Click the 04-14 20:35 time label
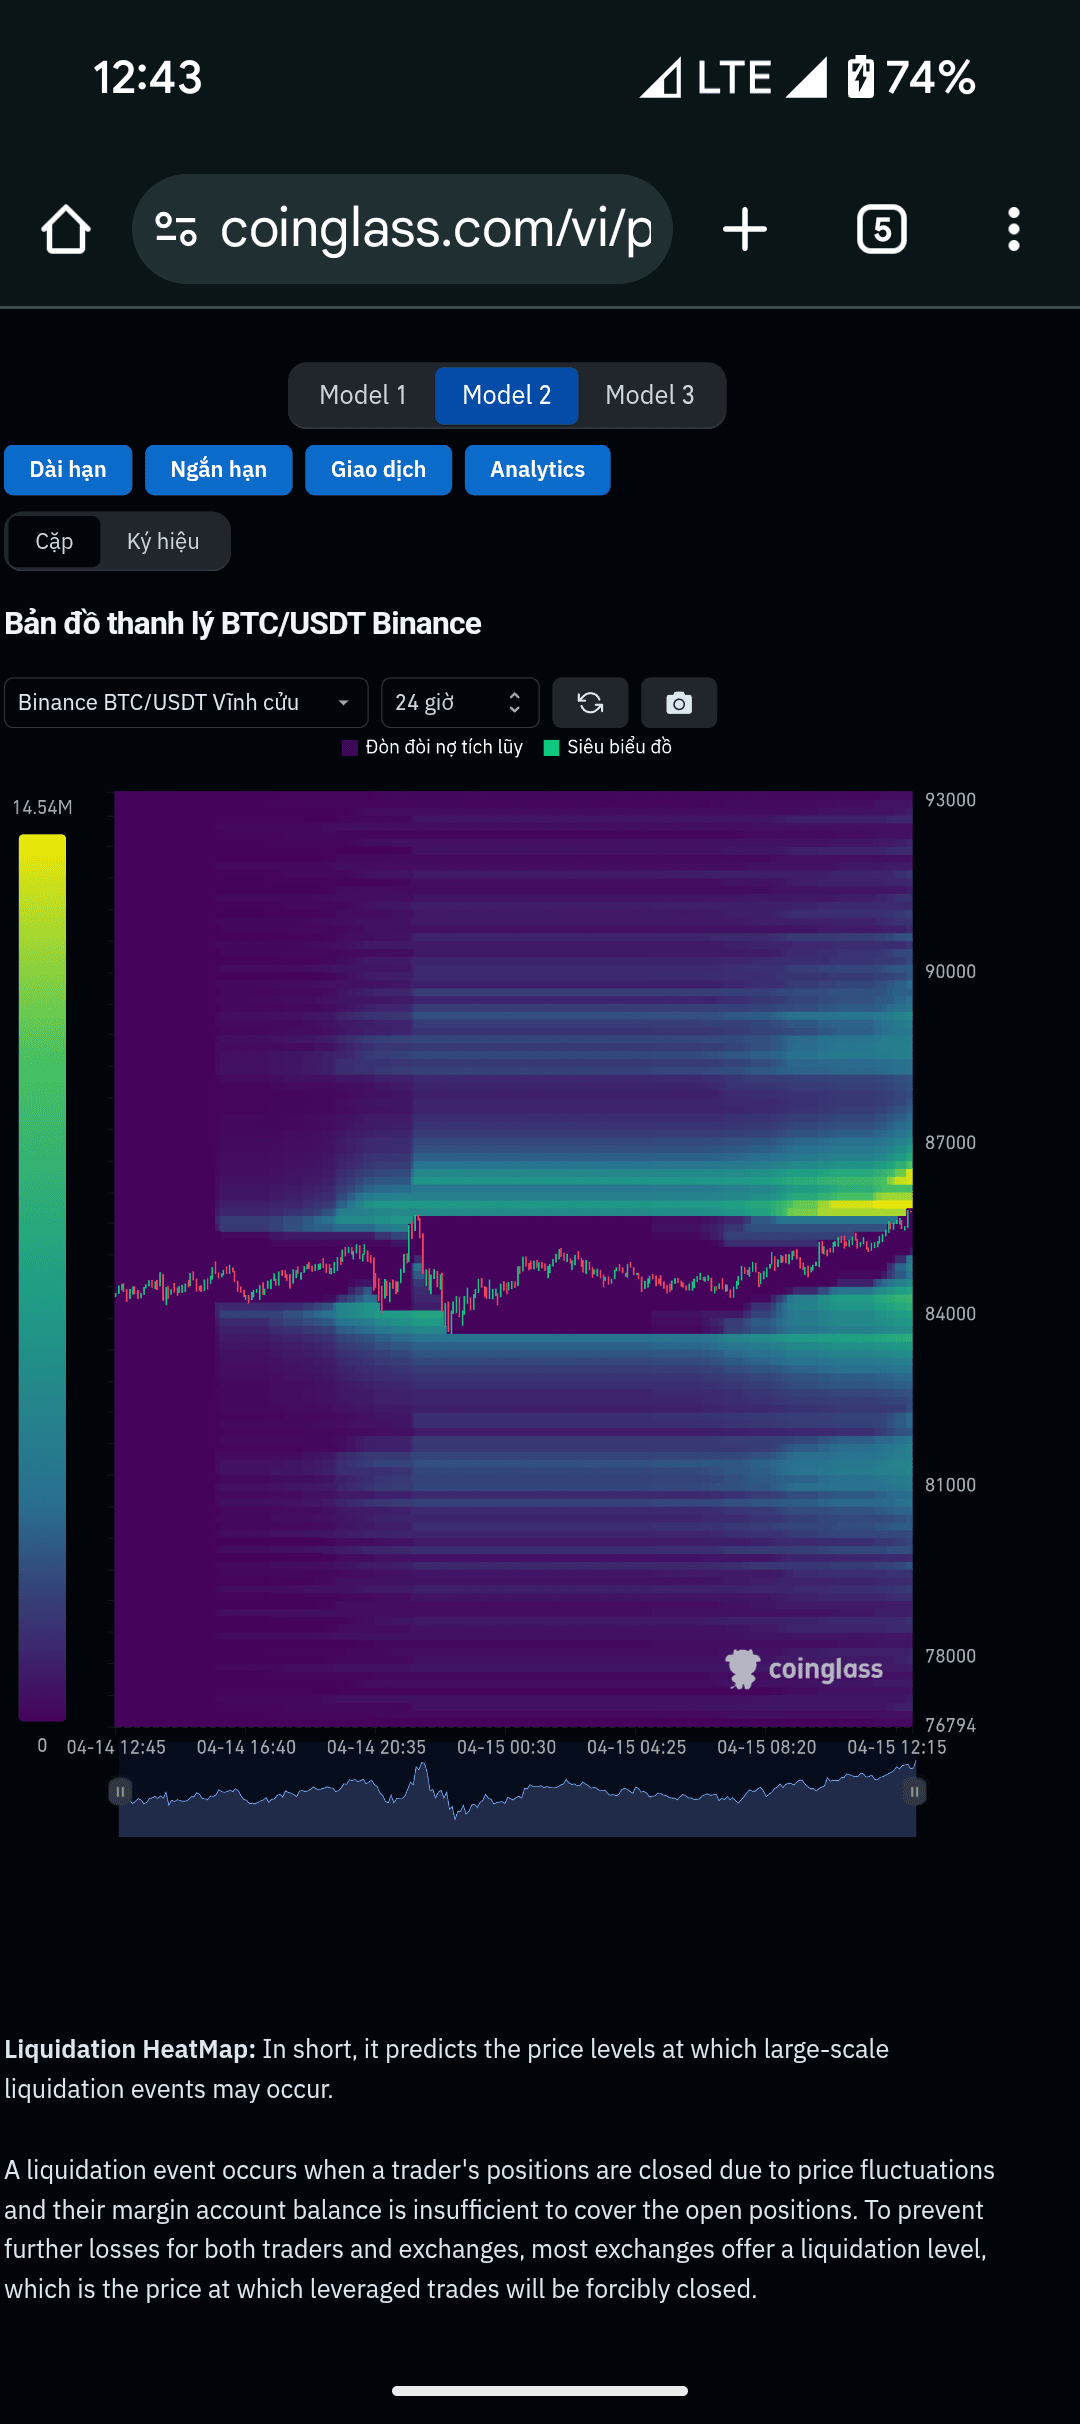This screenshot has width=1080, height=2424. tap(376, 1747)
